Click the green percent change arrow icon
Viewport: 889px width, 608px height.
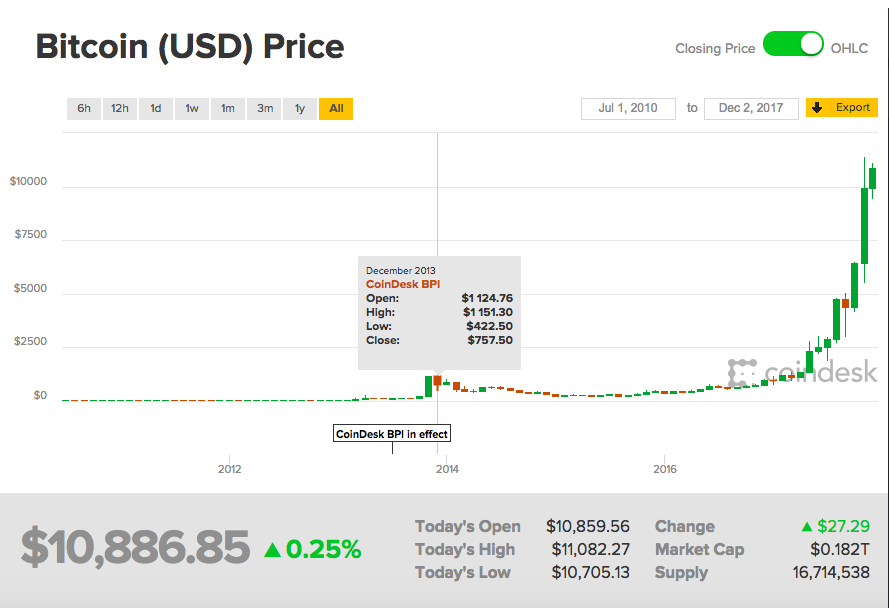tap(272, 549)
